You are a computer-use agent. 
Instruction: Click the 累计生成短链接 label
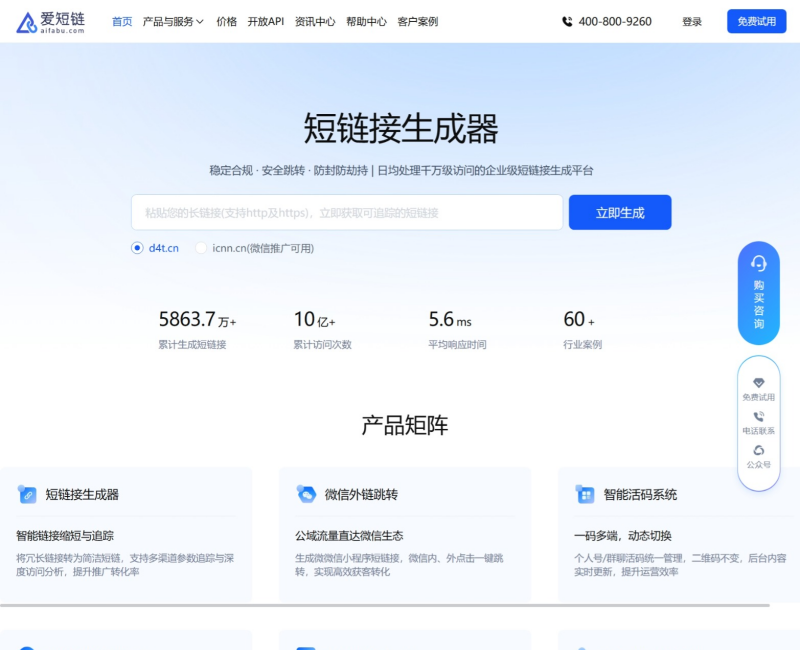(x=192, y=345)
